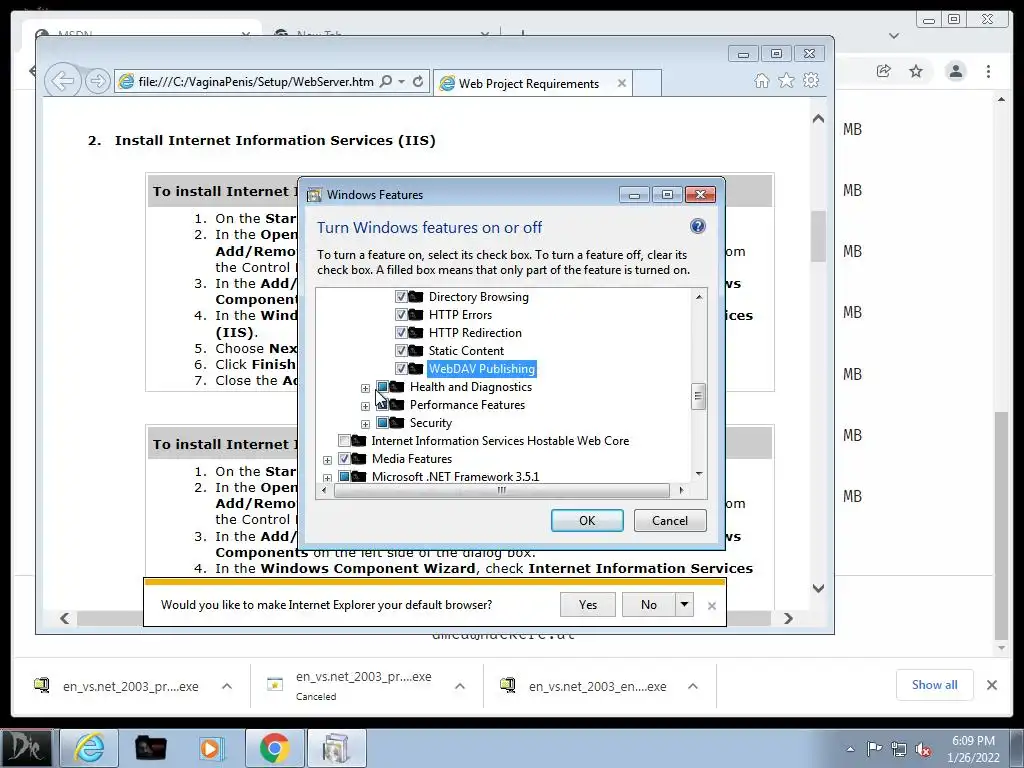Click Cancel in Windows Features
This screenshot has height=768, width=1024.
pos(670,520)
